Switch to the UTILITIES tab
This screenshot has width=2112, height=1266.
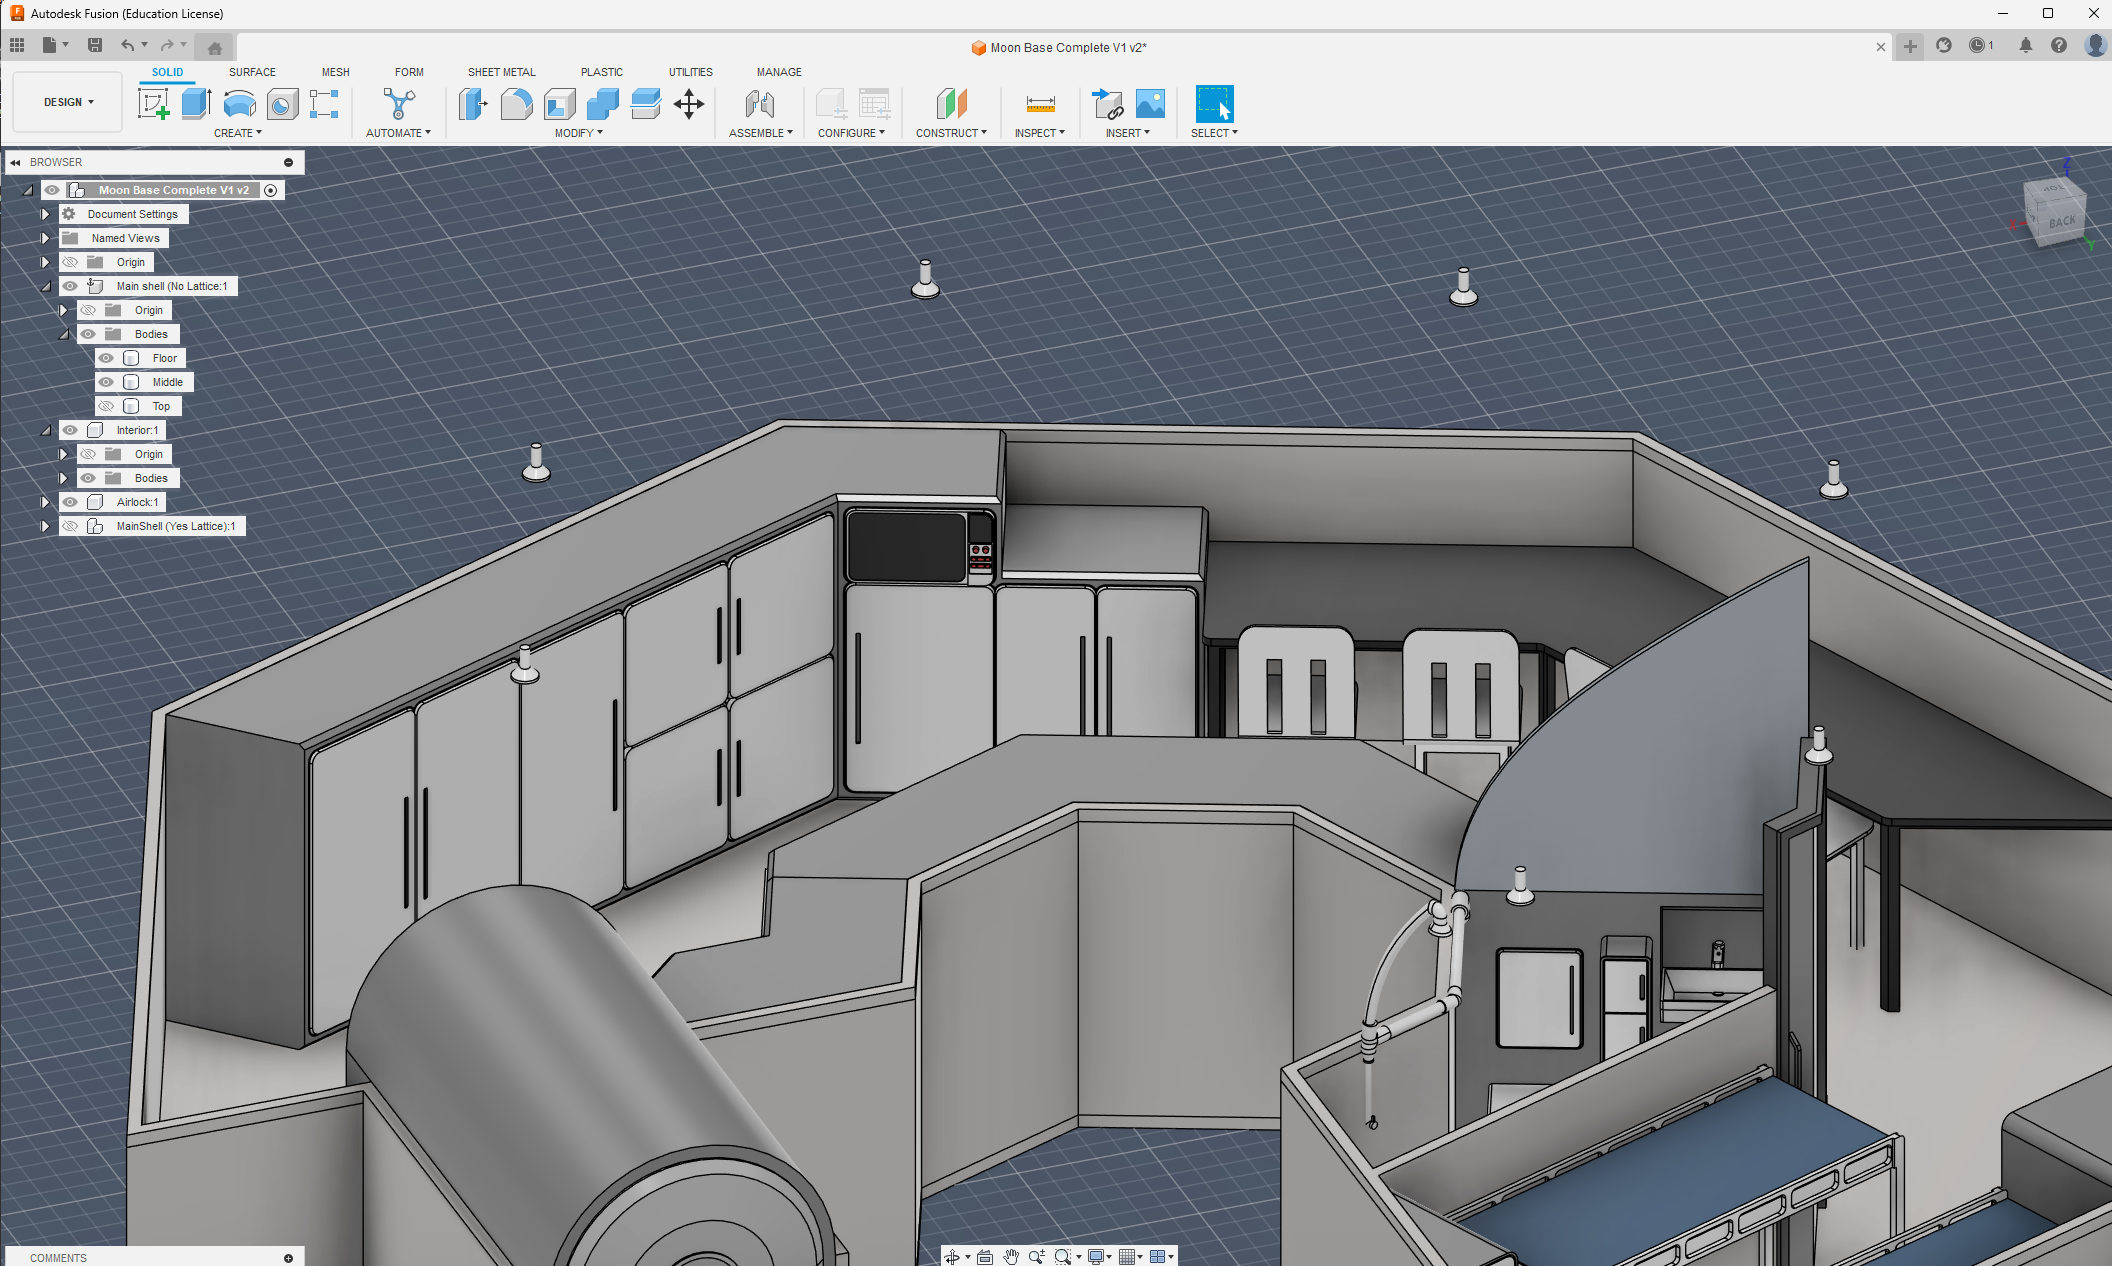point(690,72)
